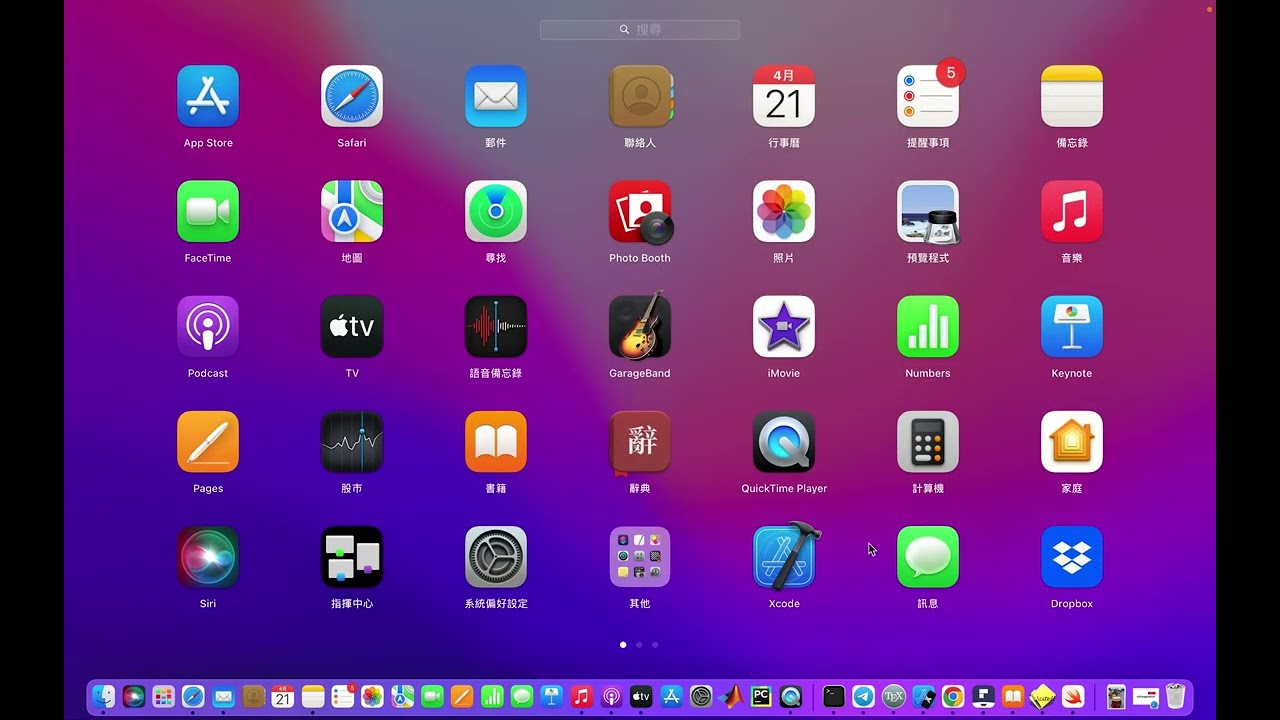Open Numbers from the Launchpad grid

click(928, 326)
